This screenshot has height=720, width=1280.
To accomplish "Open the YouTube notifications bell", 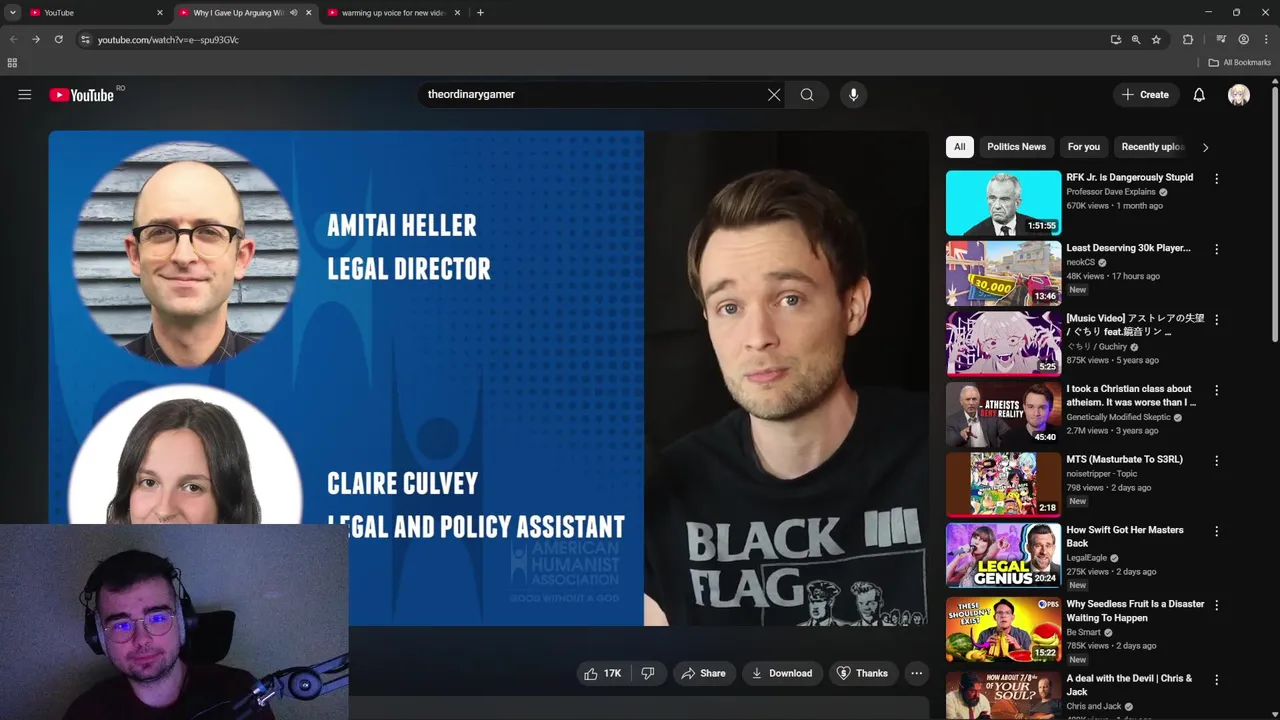I will pyautogui.click(x=1199, y=95).
